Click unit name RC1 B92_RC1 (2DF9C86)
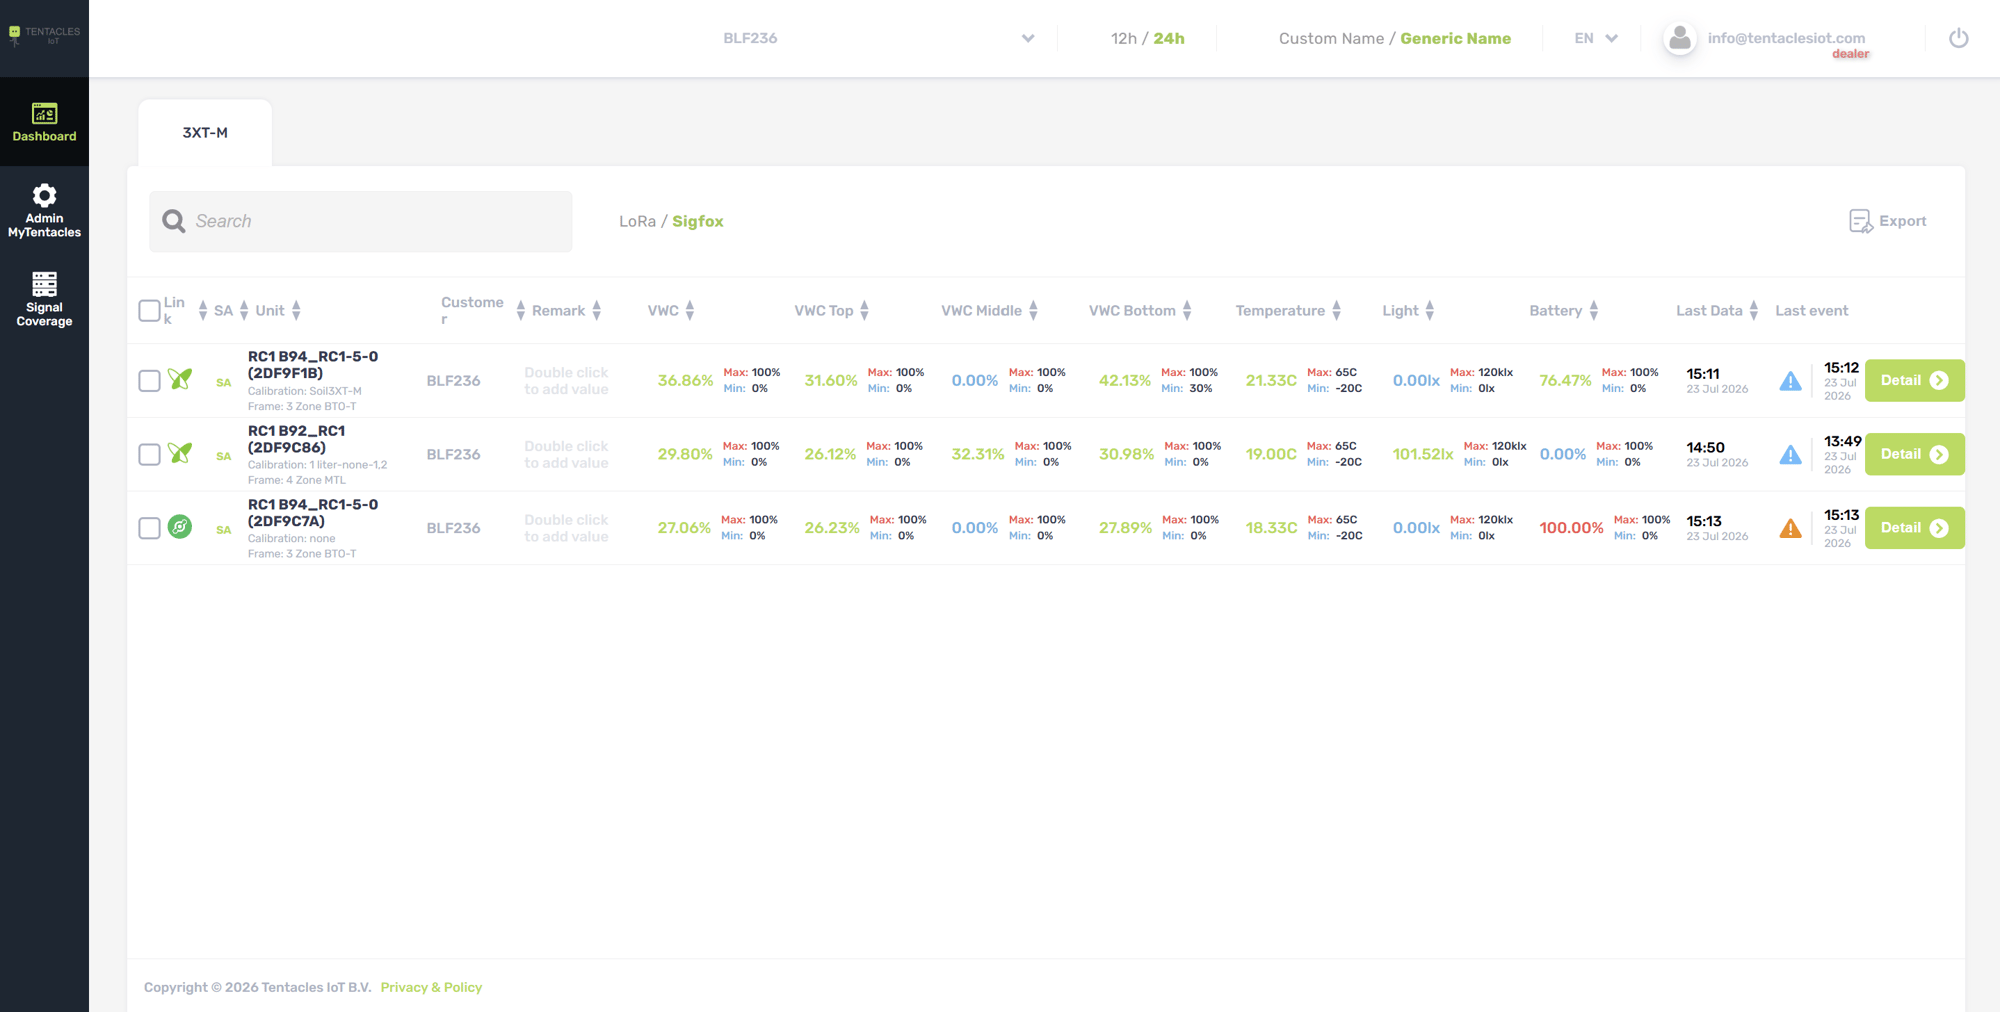2000x1012 pixels. [297, 439]
